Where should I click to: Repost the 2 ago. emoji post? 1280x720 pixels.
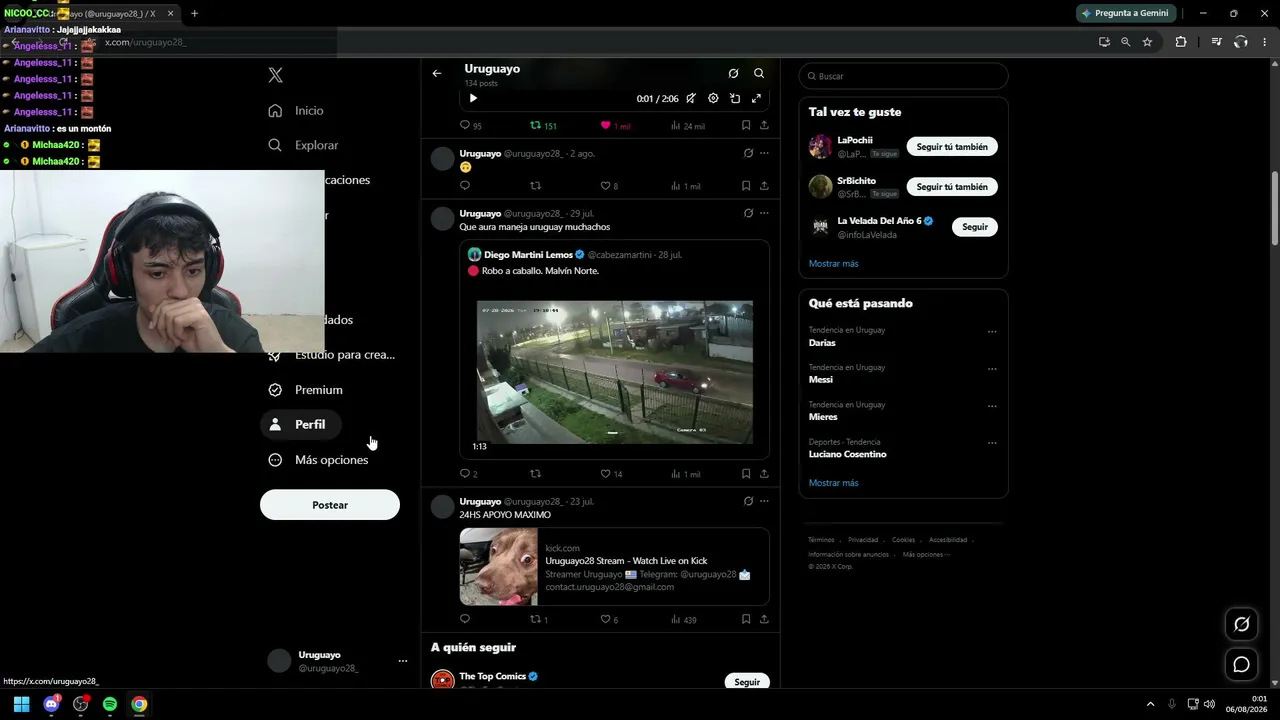click(535, 186)
